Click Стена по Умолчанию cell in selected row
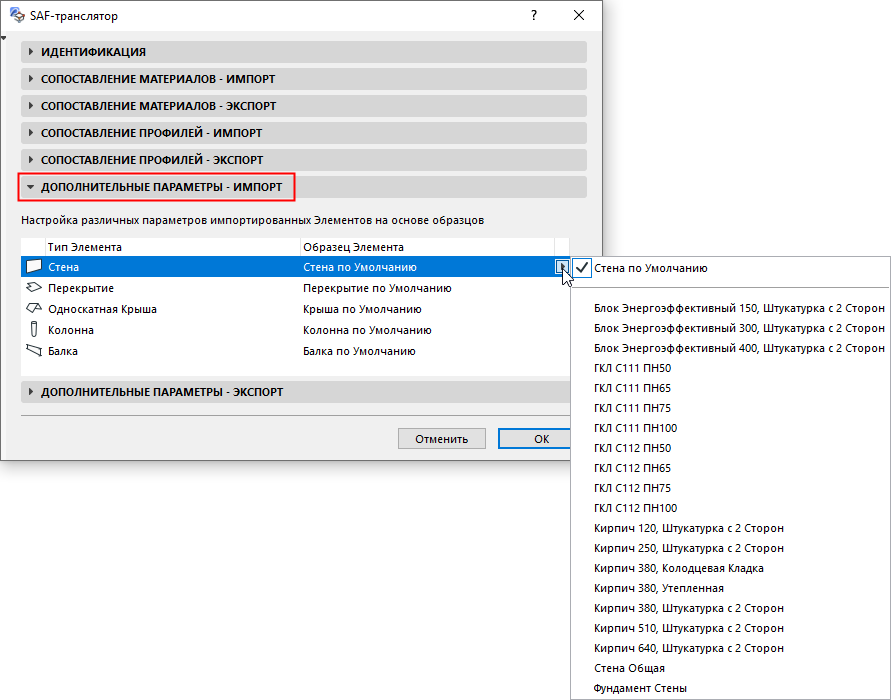Image resolution: width=891 pixels, height=700 pixels. pos(360,267)
